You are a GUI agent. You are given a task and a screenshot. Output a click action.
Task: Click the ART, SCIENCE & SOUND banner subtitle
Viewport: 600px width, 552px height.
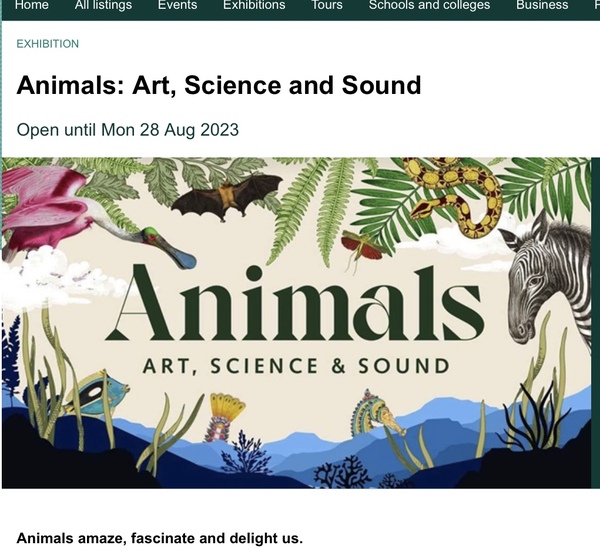point(296,366)
